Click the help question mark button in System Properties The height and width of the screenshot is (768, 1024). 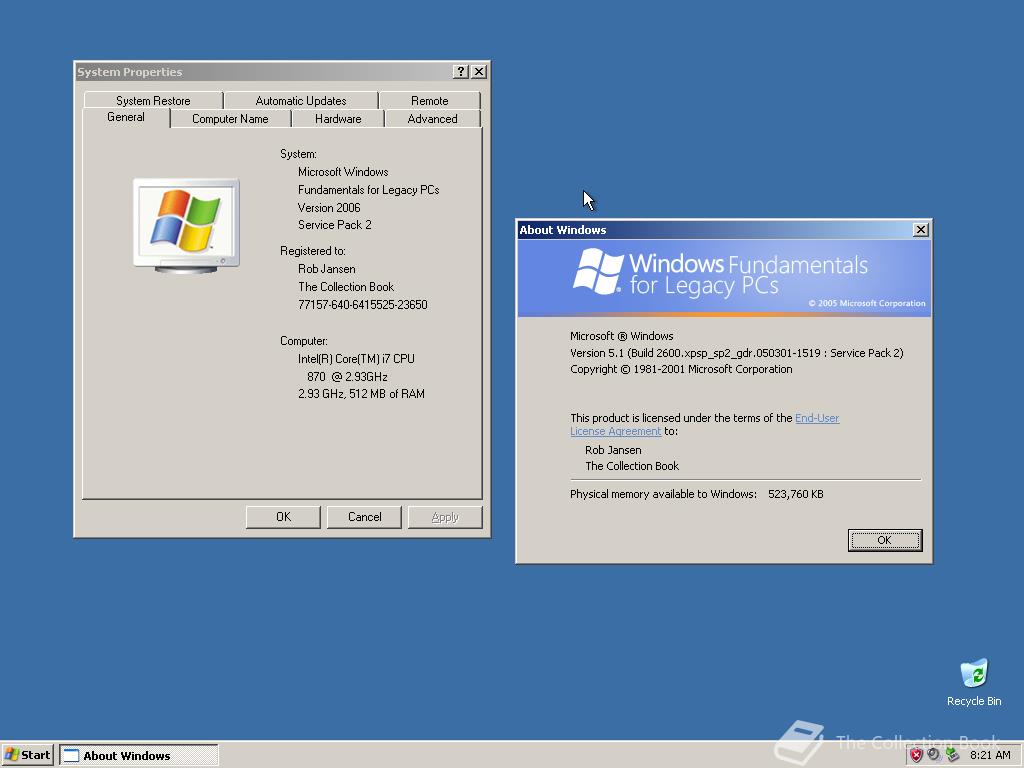coord(460,72)
